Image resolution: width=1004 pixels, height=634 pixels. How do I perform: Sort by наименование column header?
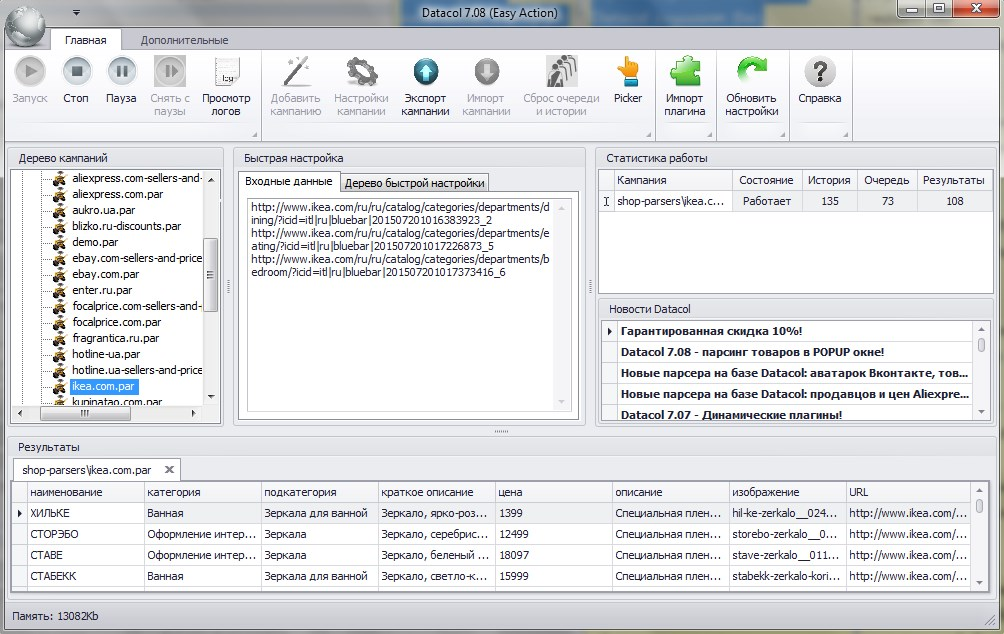click(86, 492)
